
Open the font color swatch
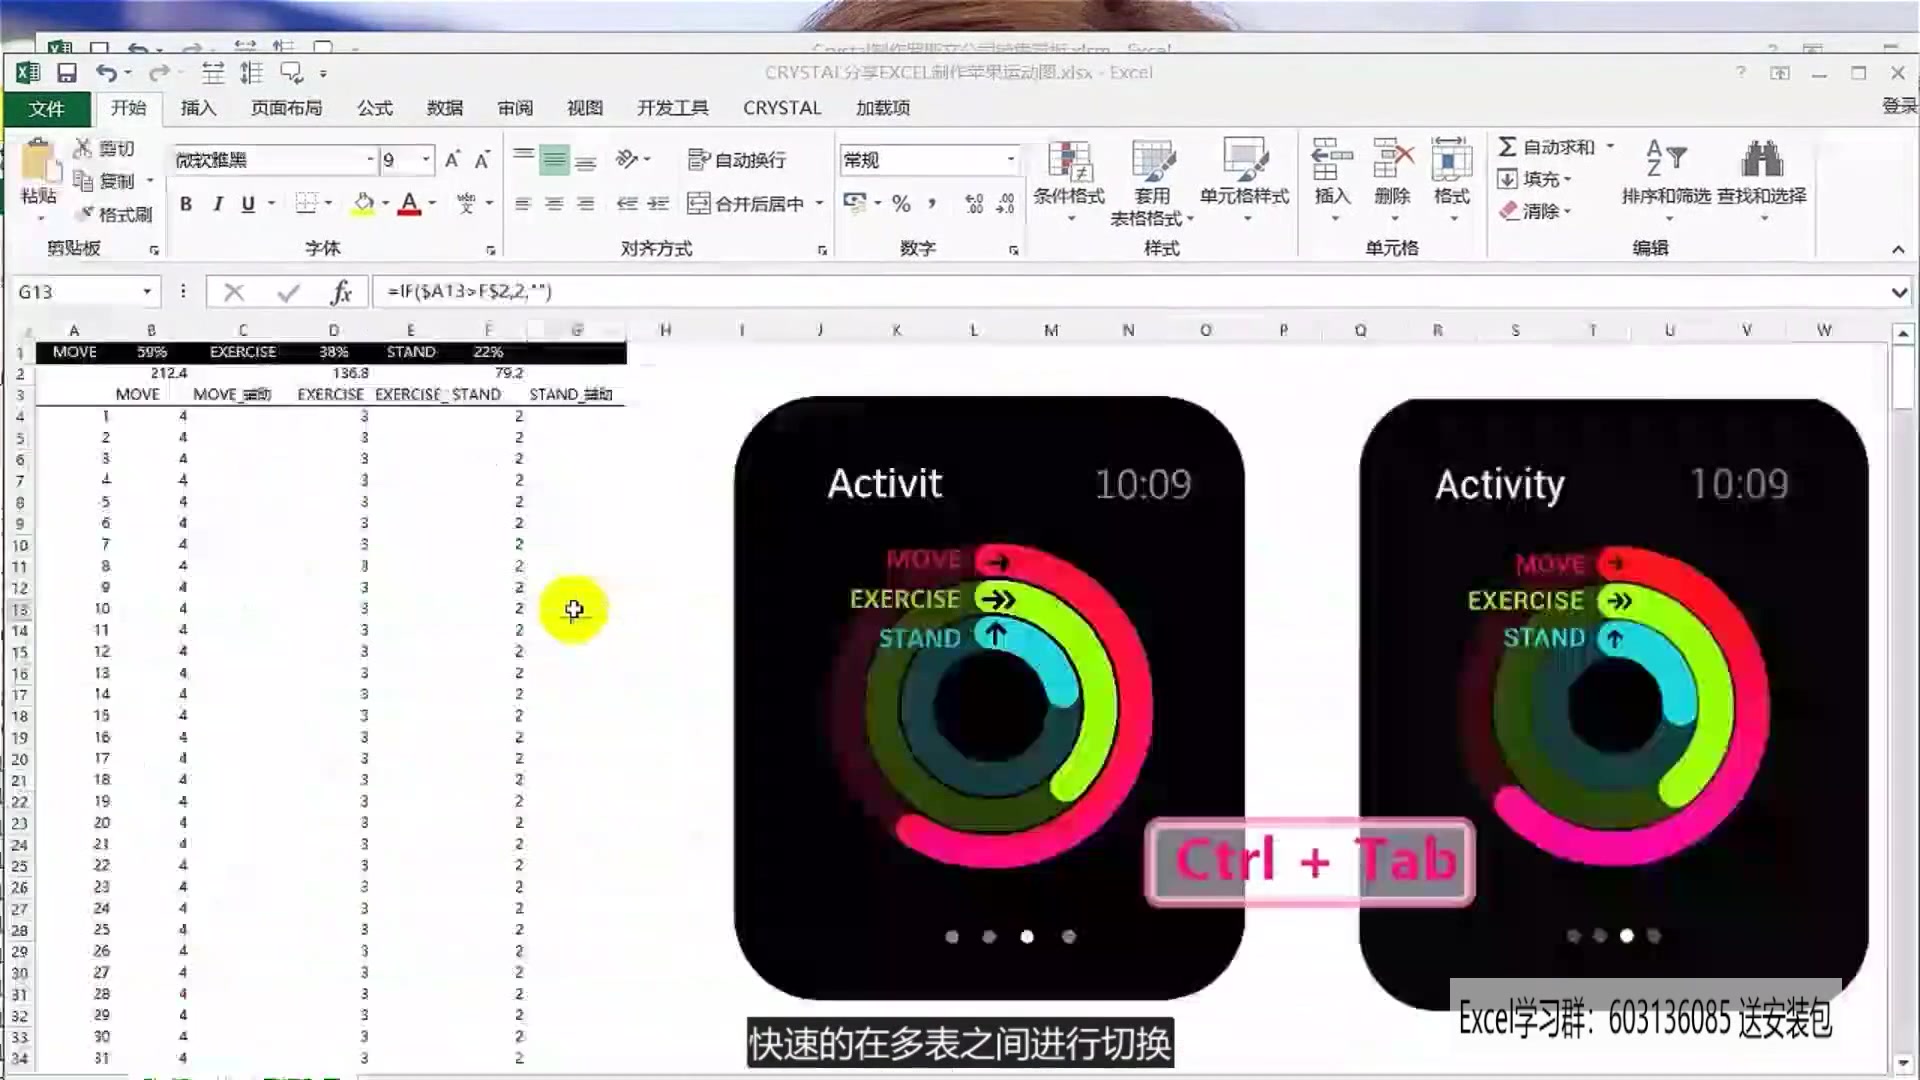[x=408, y=203]
